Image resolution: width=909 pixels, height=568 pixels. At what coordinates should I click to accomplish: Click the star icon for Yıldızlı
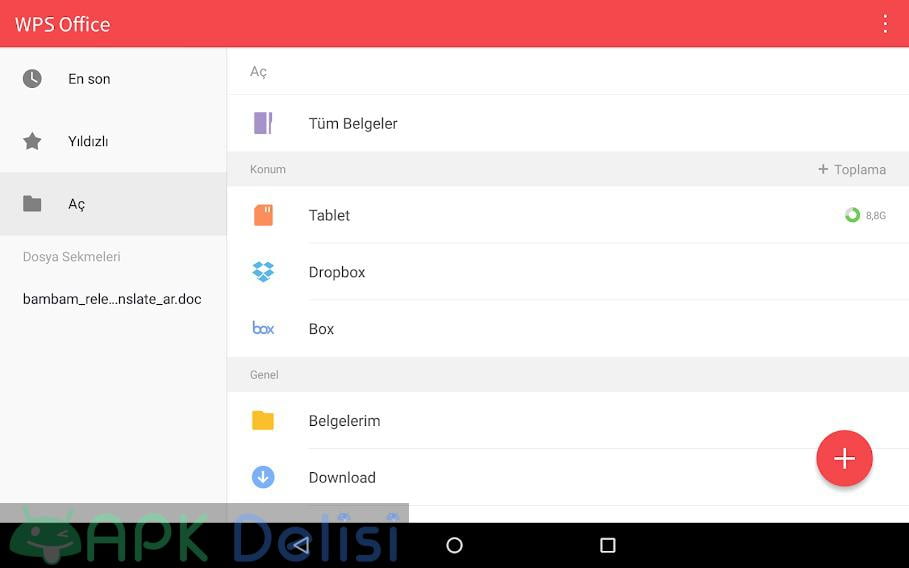(32, 141)
